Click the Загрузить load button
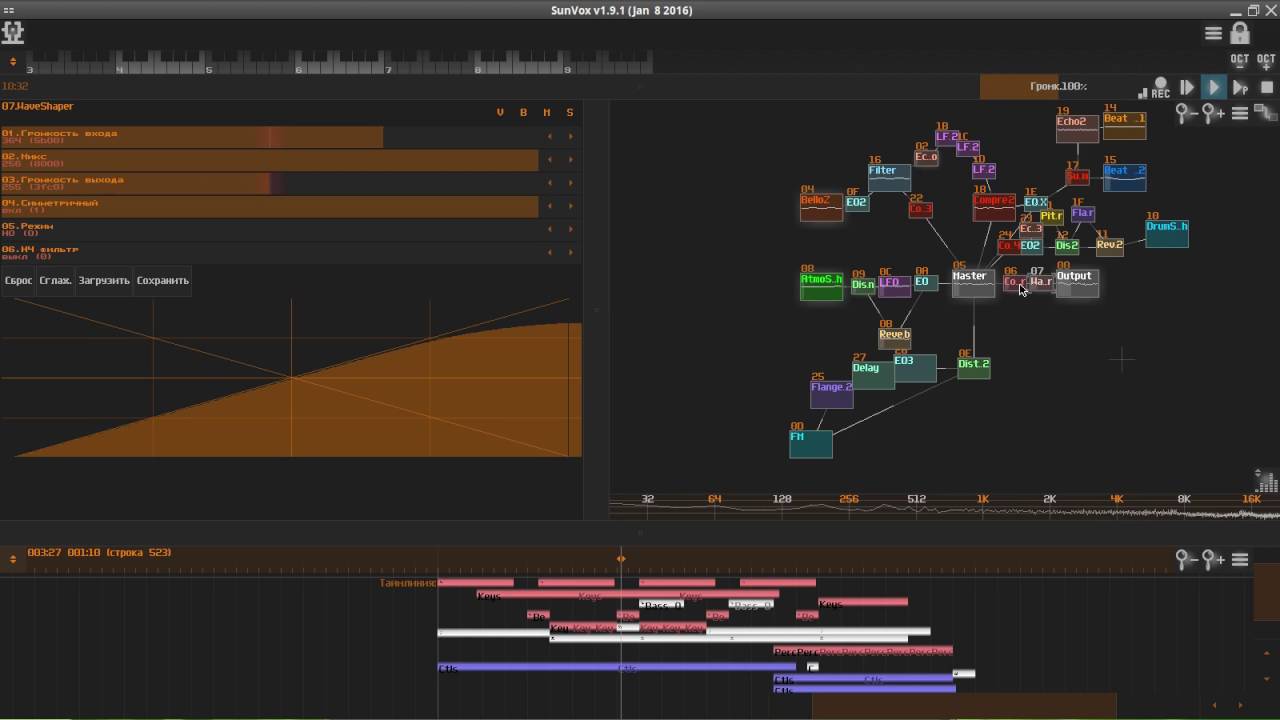 [104, 281]
